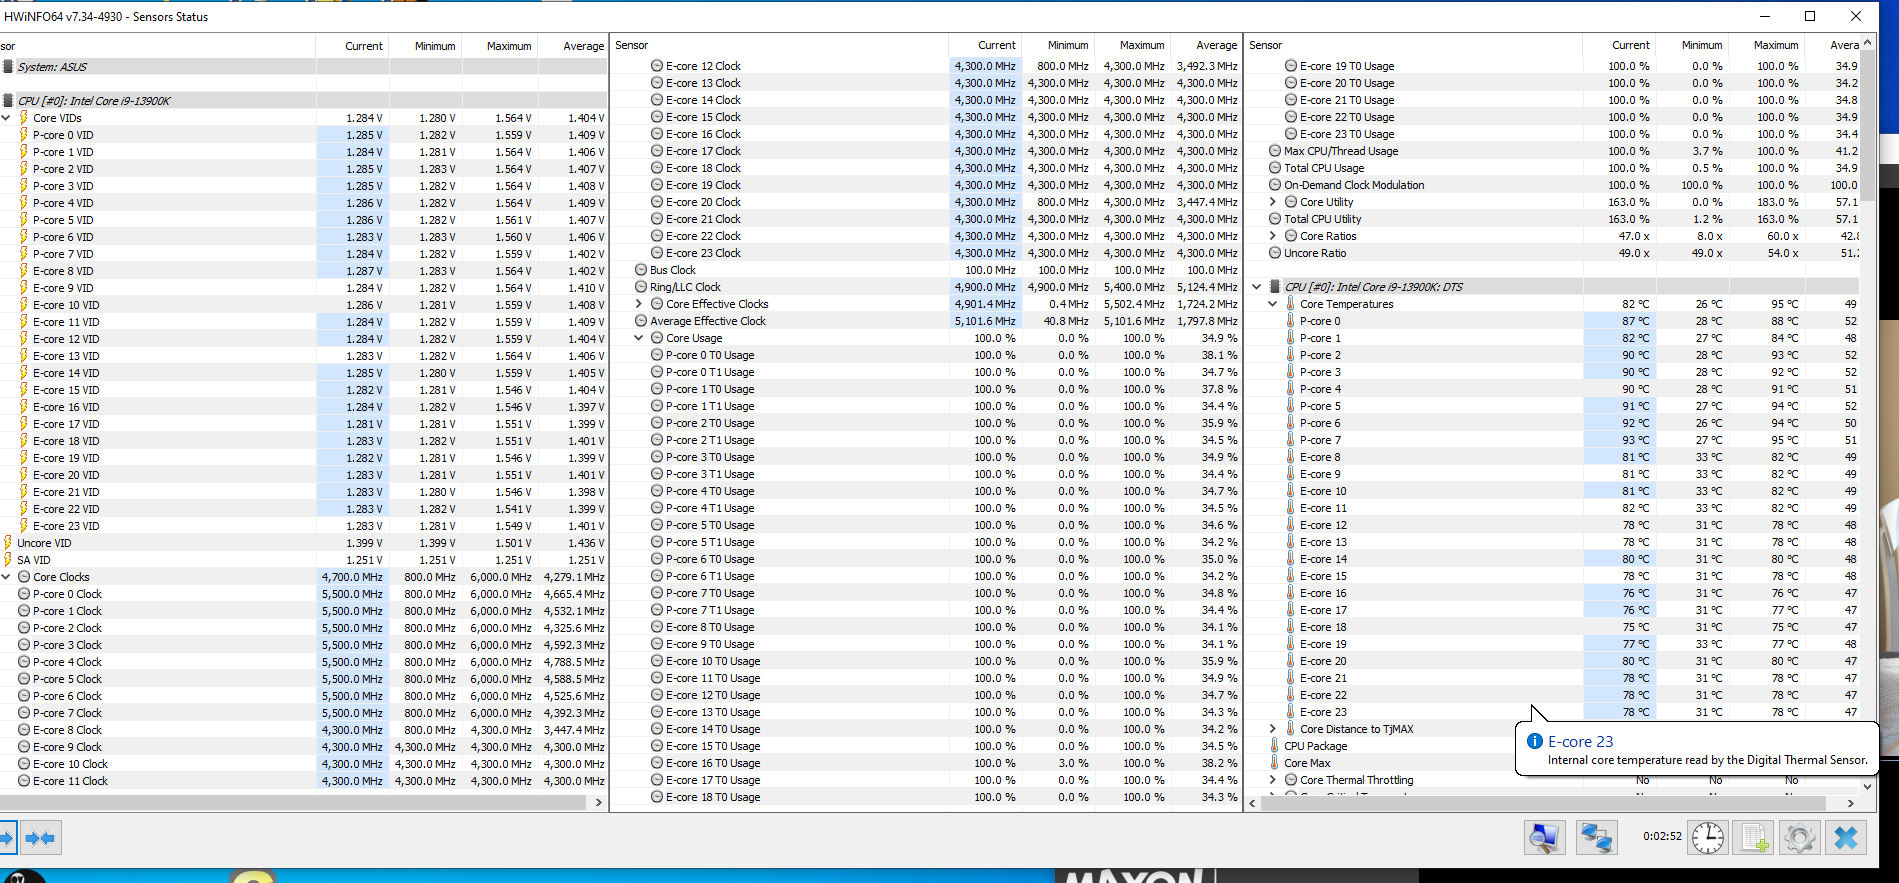Select the E-core 17 VID row

[x=304, y=424]
